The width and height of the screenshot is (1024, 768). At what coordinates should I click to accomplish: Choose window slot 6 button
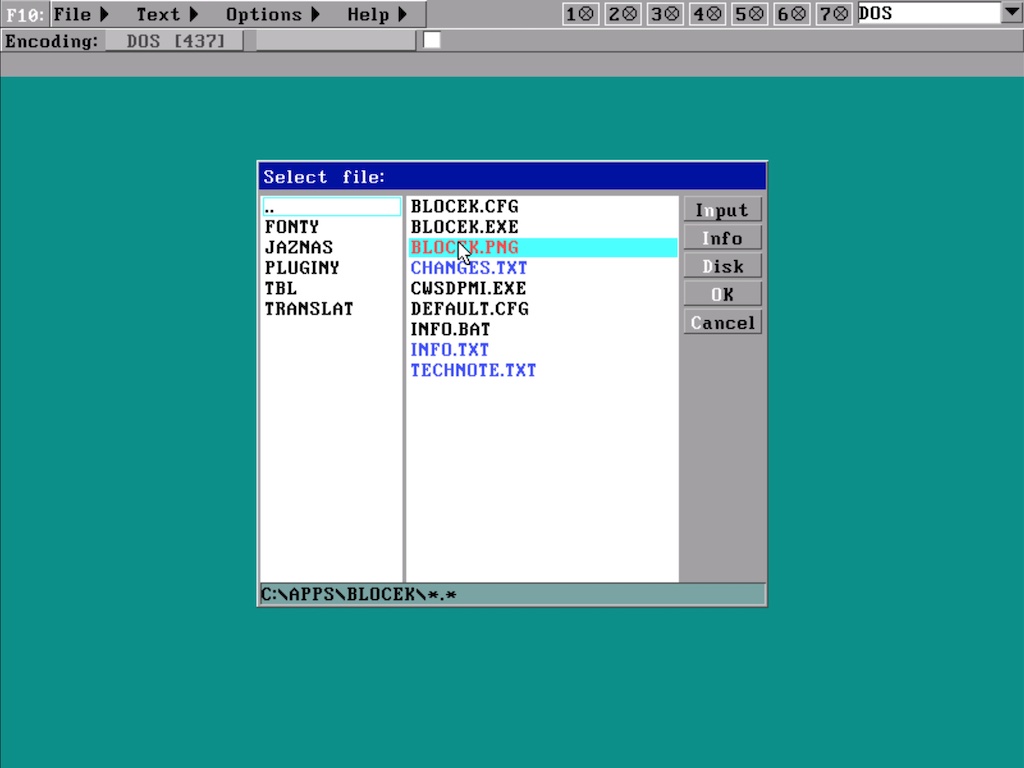pos(791,14)
